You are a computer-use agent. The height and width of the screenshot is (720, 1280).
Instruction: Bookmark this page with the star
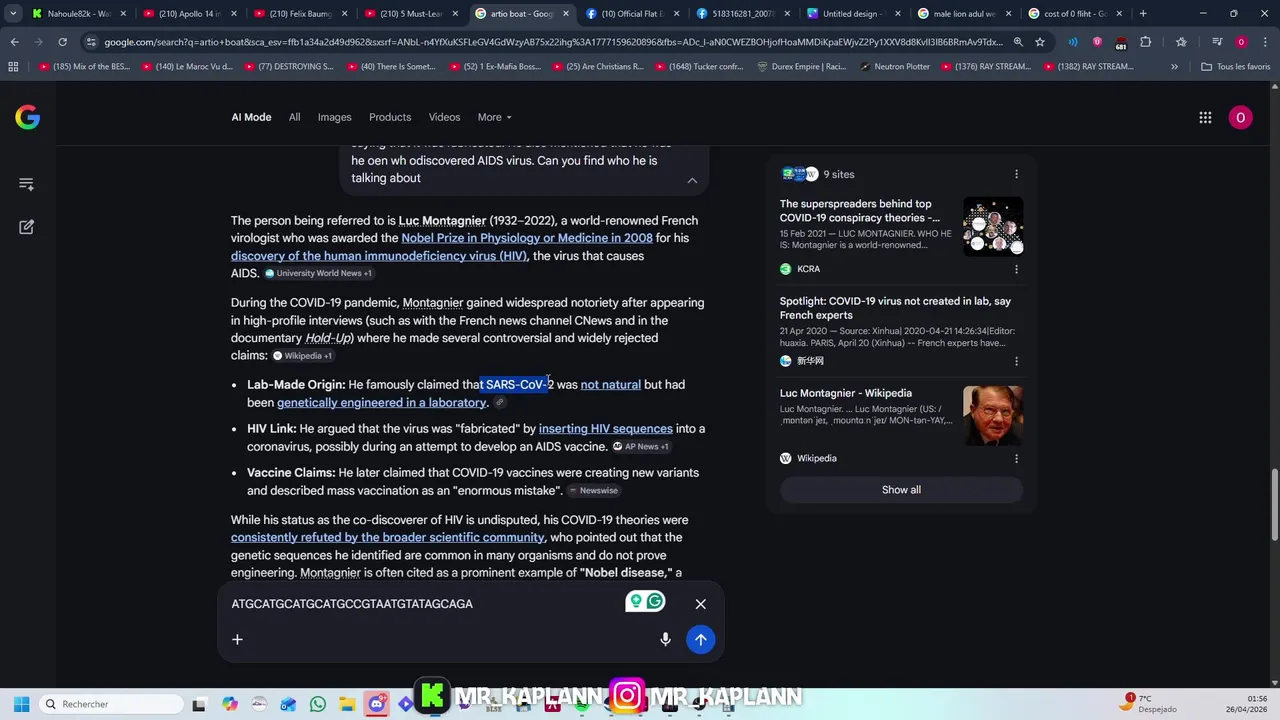coord(1040,42)
